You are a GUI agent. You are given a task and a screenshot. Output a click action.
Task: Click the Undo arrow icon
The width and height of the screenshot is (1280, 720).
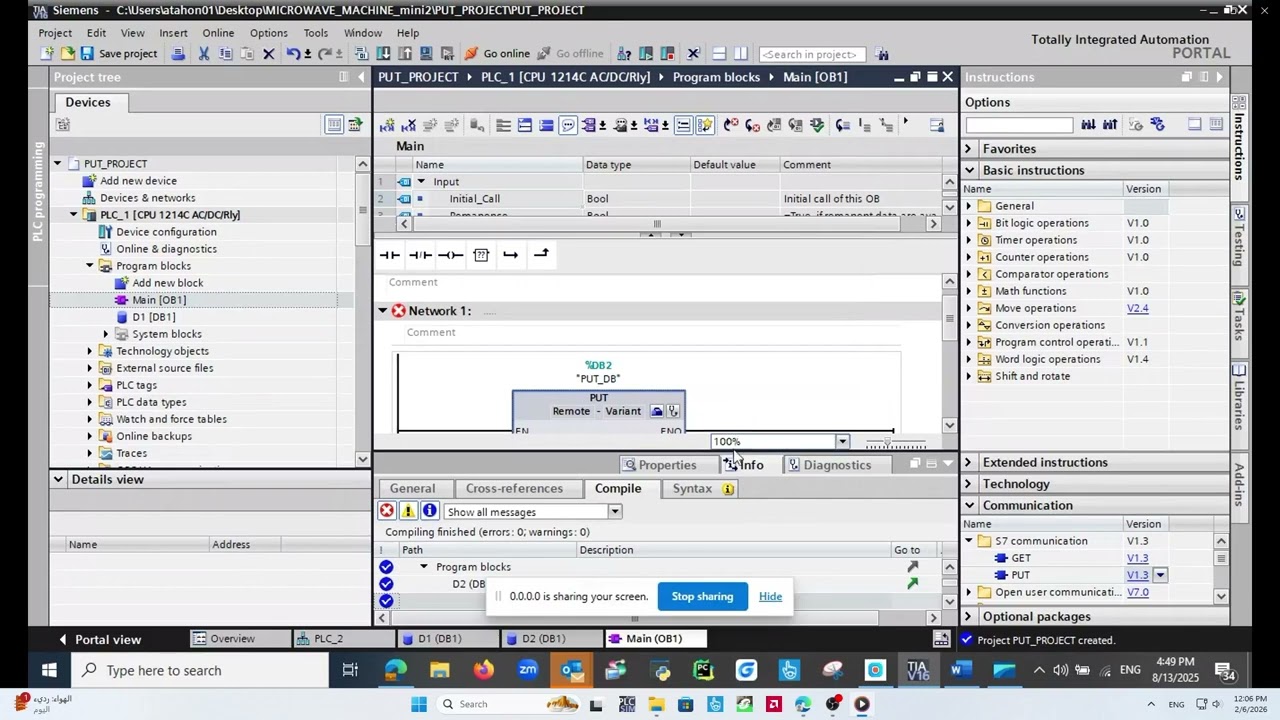pyautogui.click(x=292, y=53)
